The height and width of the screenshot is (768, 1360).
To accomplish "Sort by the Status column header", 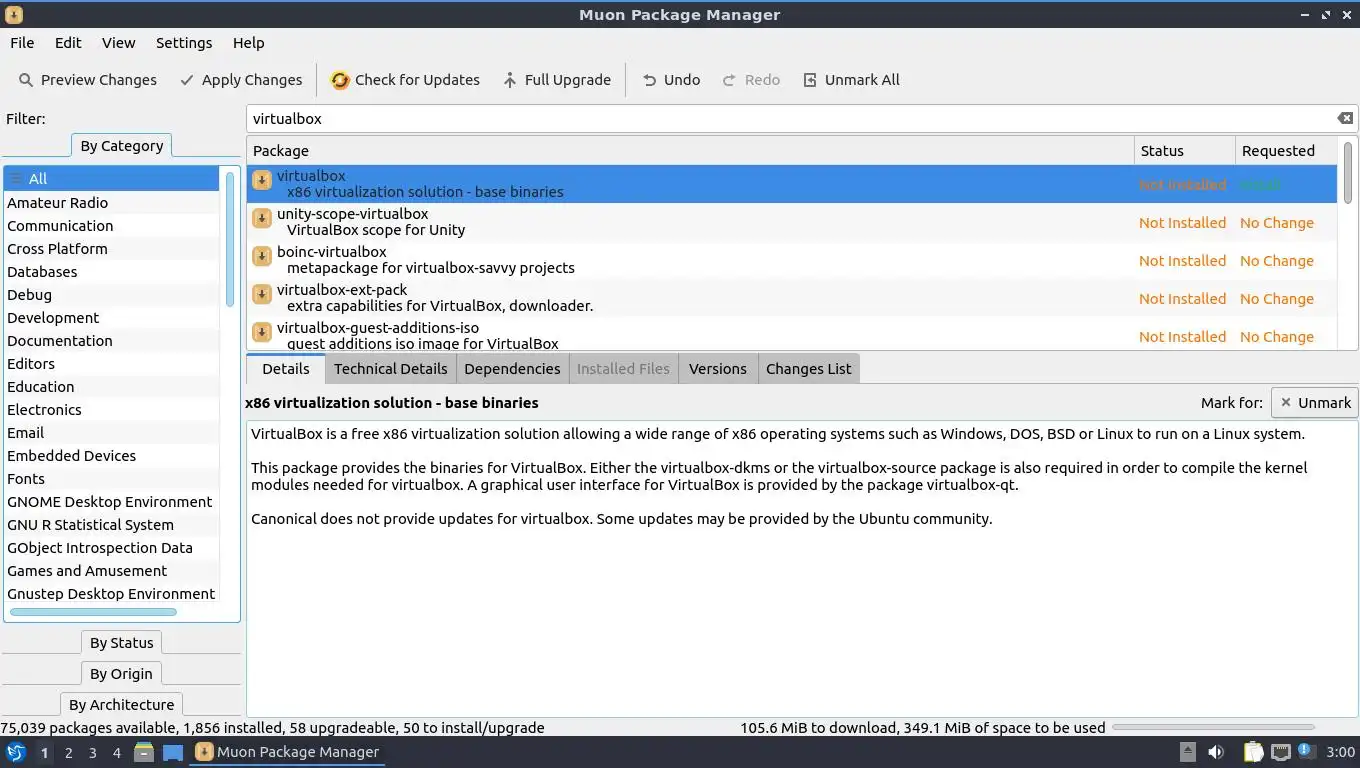I will [1185, 151].
